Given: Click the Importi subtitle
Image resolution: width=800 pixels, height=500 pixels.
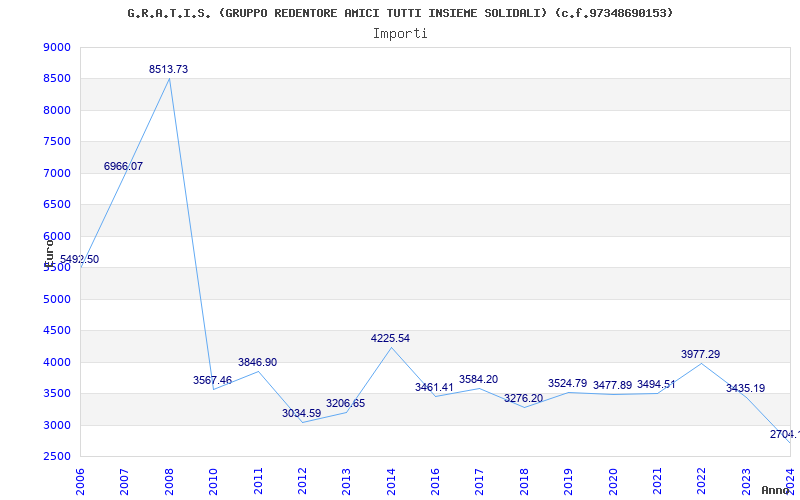Looking at the screenshot, I should (400, 33).
